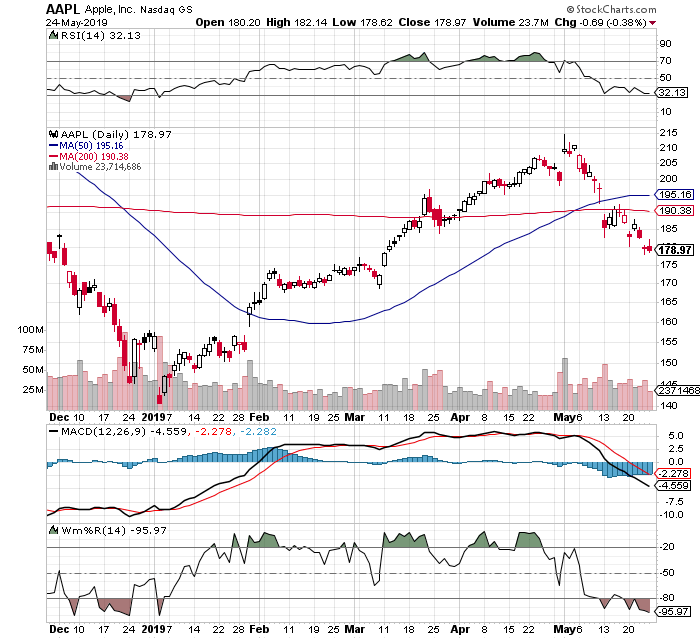
Task: Click the AAPL ticker symbol heading
Action: (63, 9)
